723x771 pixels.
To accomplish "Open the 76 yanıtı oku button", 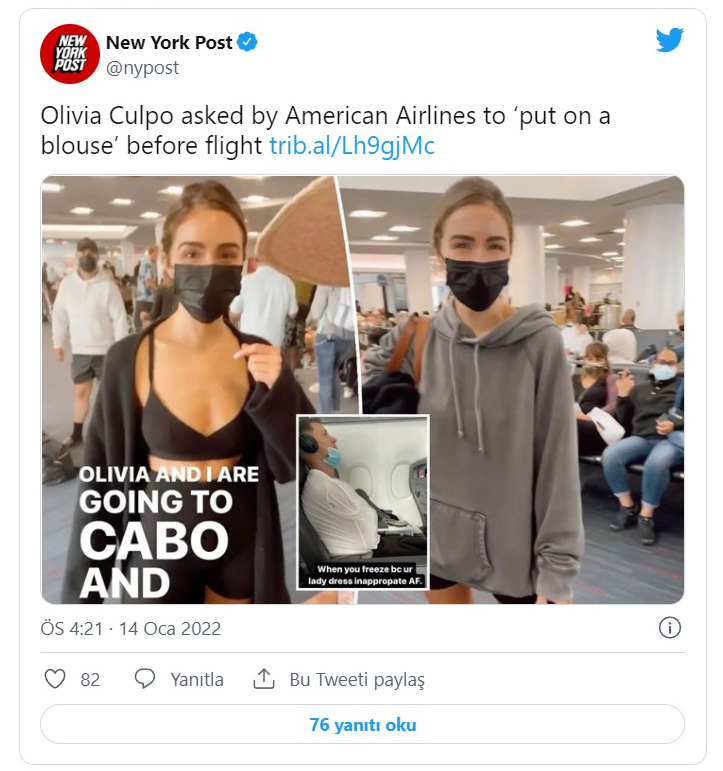I will point(362,724).
